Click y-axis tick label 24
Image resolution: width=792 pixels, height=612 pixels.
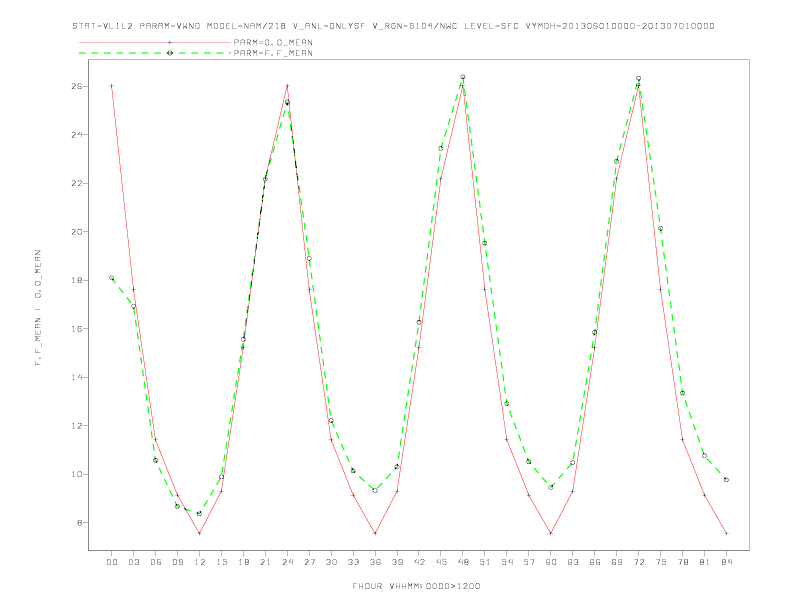(x=77, y=135)
